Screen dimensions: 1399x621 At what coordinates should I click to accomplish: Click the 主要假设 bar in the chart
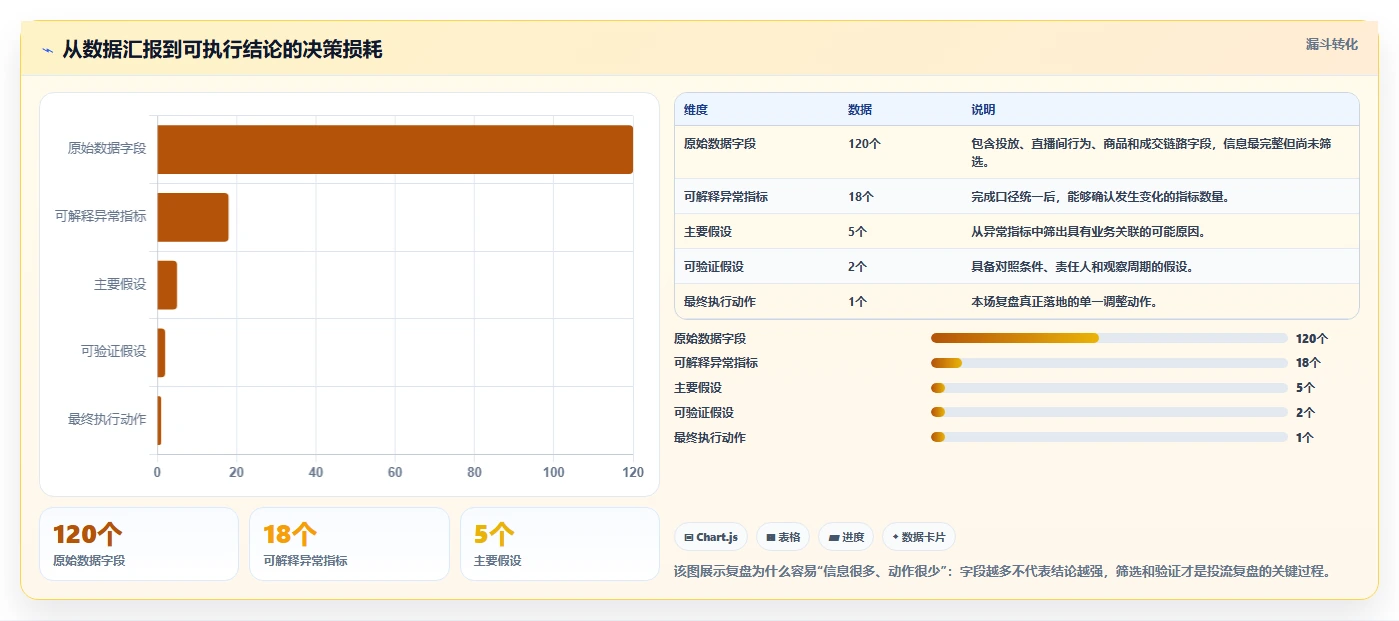pyautogui.click(x=167, y=285)
